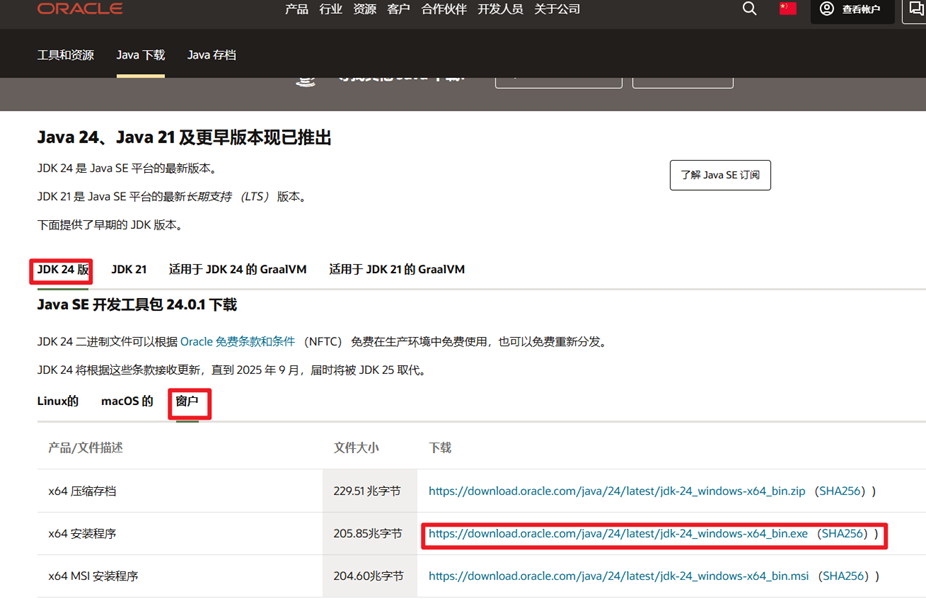Click the 产品/文件描述 column header
The height and width of the screenshot is (599, 926).
click(86, 448)
